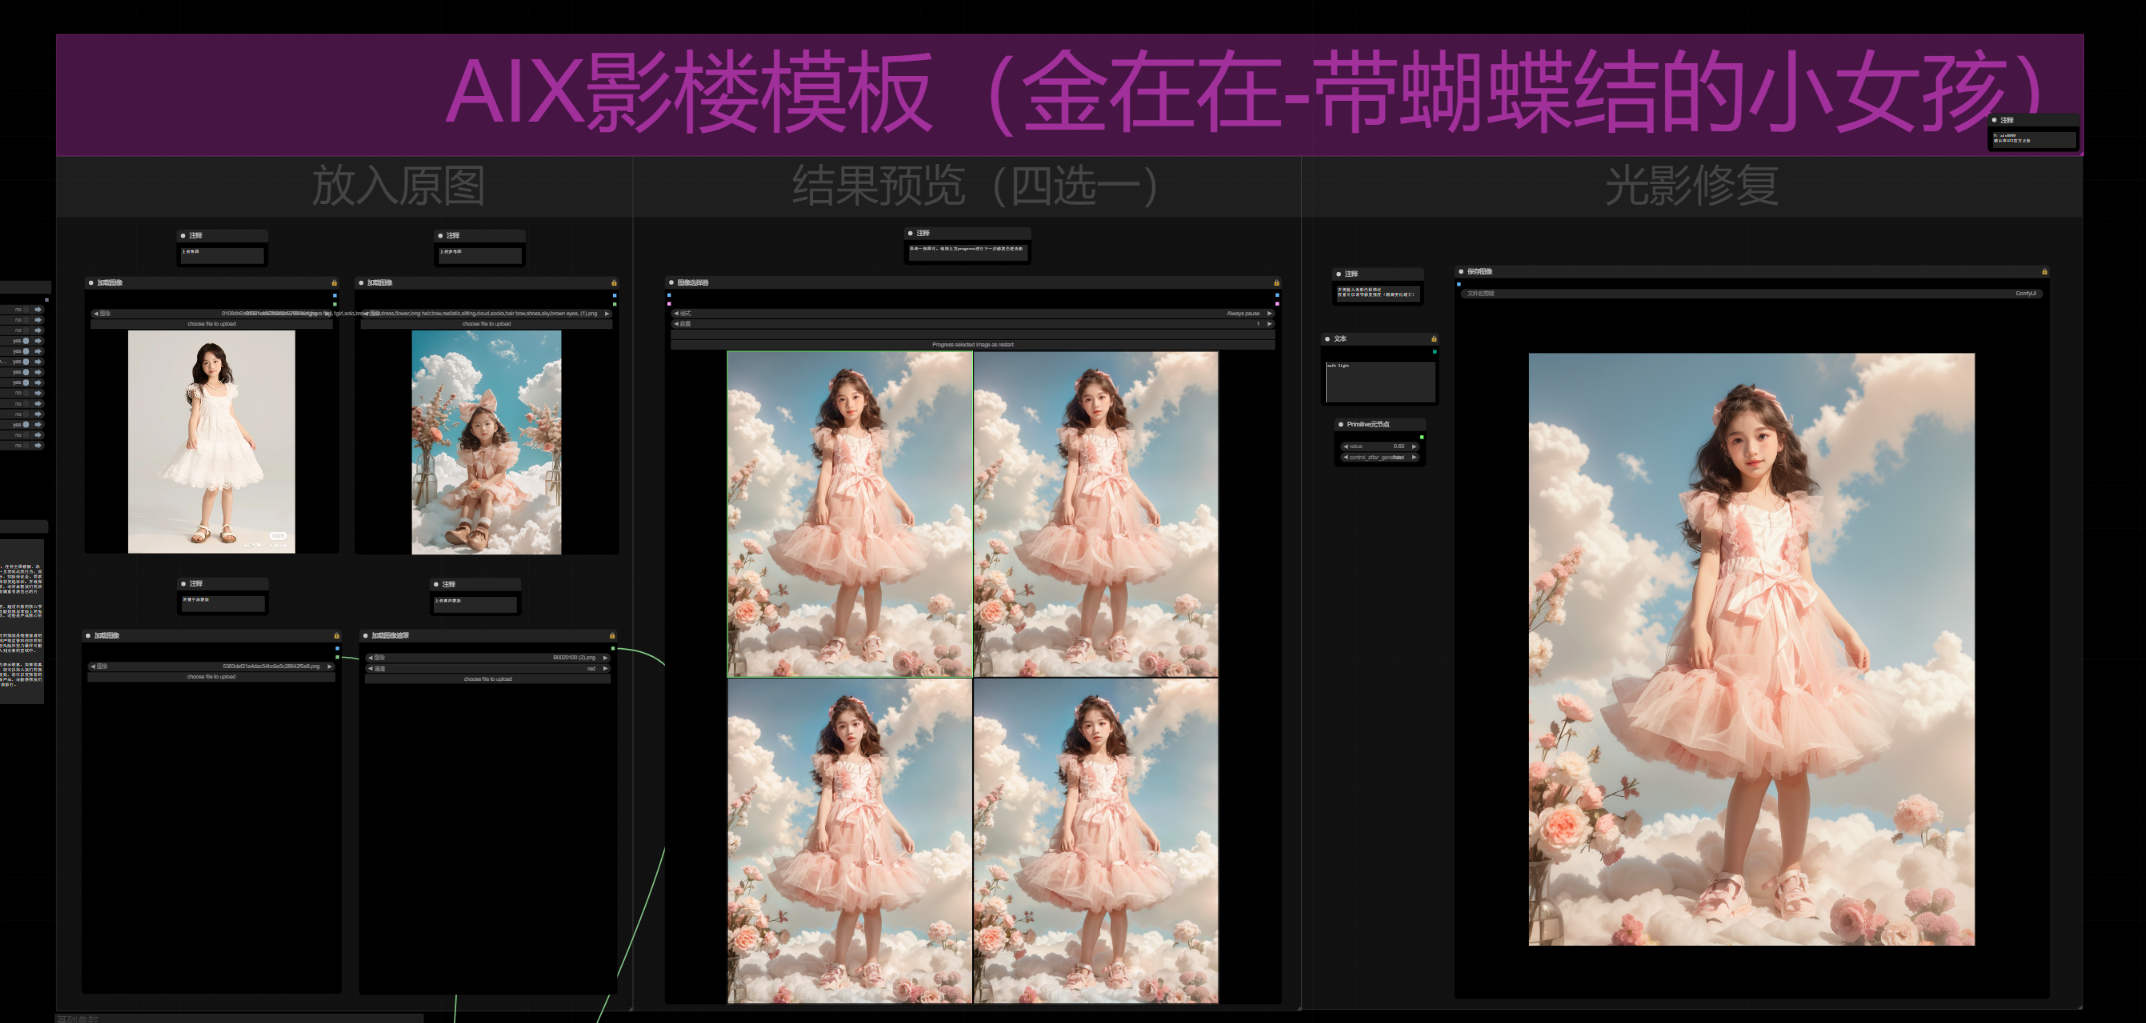Click 文件名前缀 field showing ComfyUI
The width and height of the screenshot is (2146, 1023).
pyautogui.click(x=1751, y=294)
